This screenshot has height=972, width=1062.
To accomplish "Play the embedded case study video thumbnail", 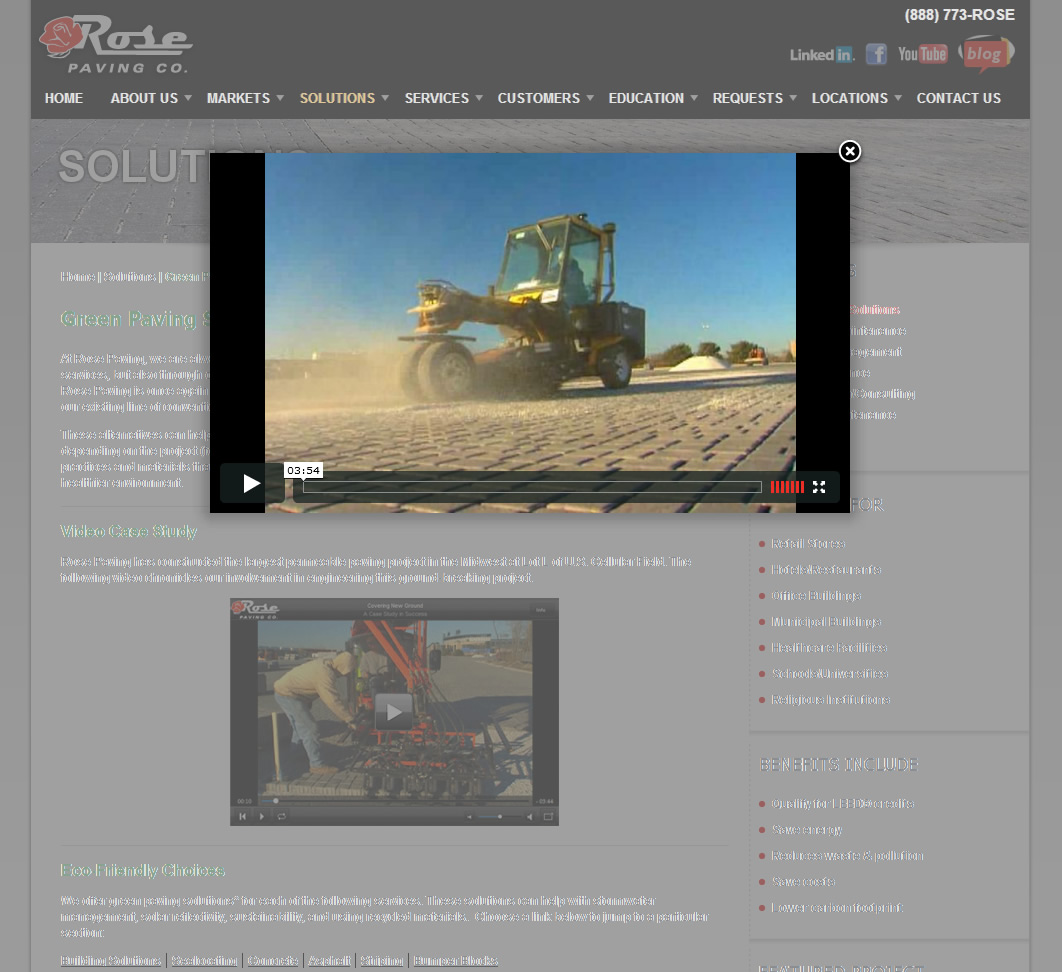I will pos(394,712).
